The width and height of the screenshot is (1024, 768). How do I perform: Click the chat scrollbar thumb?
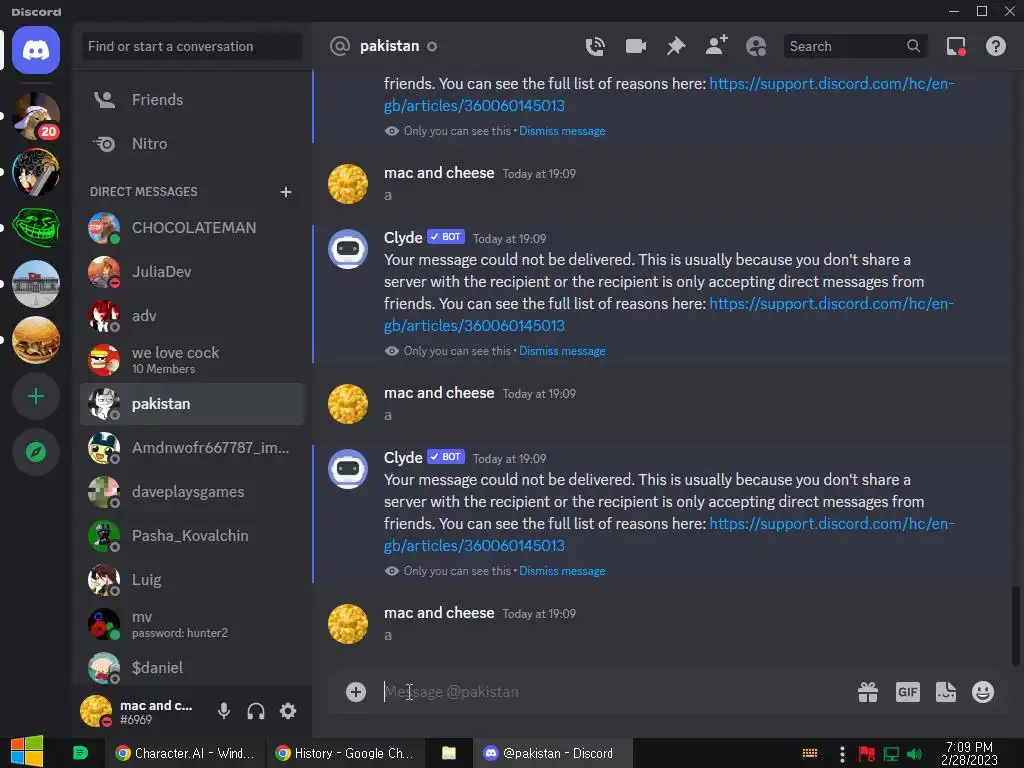(x=1016, y=626)
